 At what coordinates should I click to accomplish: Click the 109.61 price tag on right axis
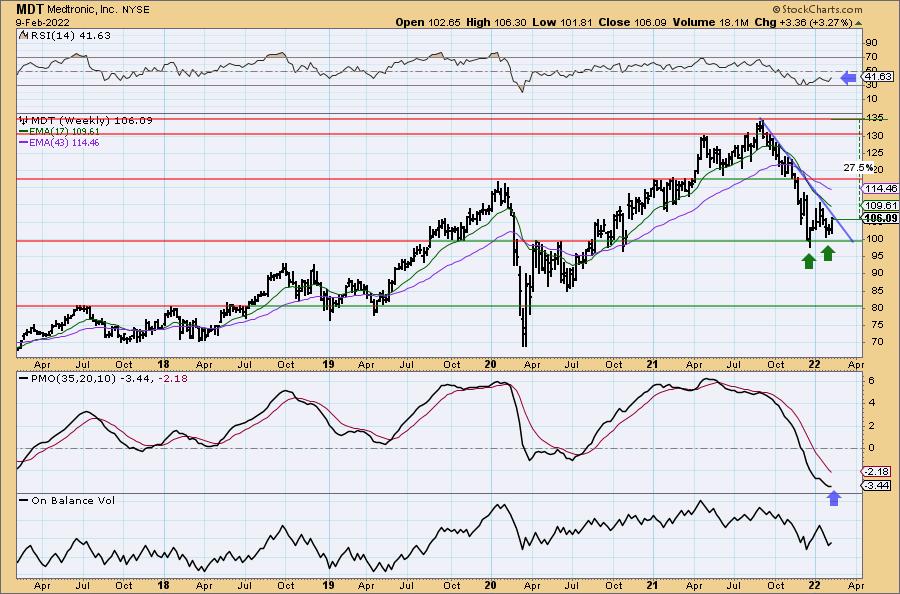click(x=881, y=205)
